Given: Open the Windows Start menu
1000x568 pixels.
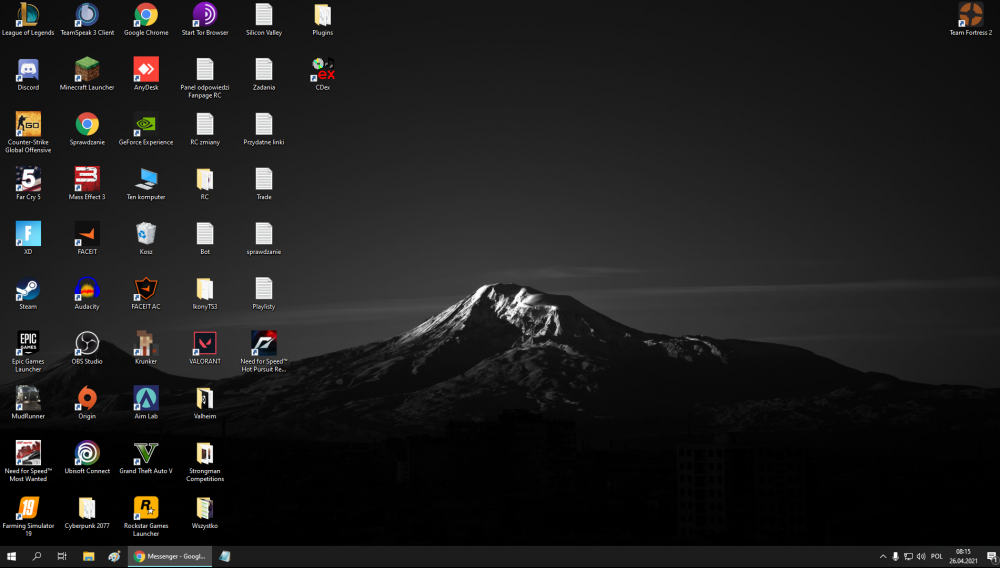Looking at the screenshot, I should click(x=12, y=556).
